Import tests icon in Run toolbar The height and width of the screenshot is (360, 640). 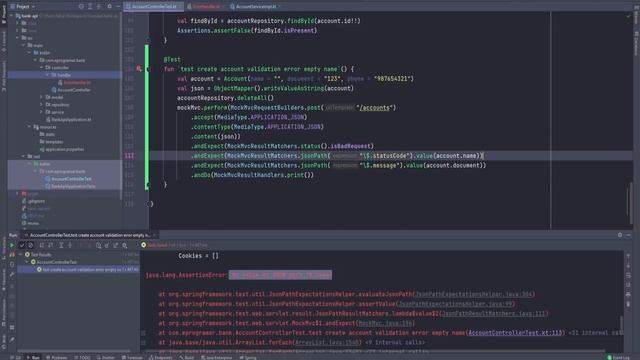pyautogui.click(x=107, y=245)
